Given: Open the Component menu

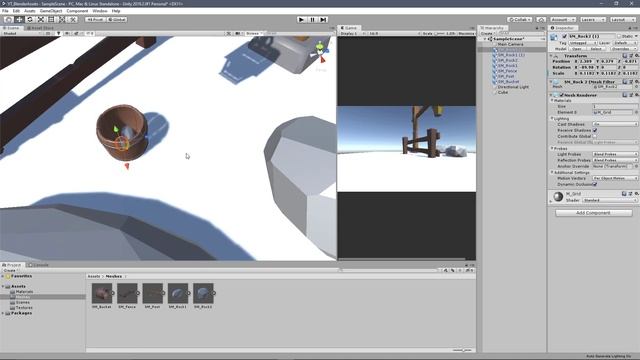Looking at the screenshot, I should click(x=77, y=11).
